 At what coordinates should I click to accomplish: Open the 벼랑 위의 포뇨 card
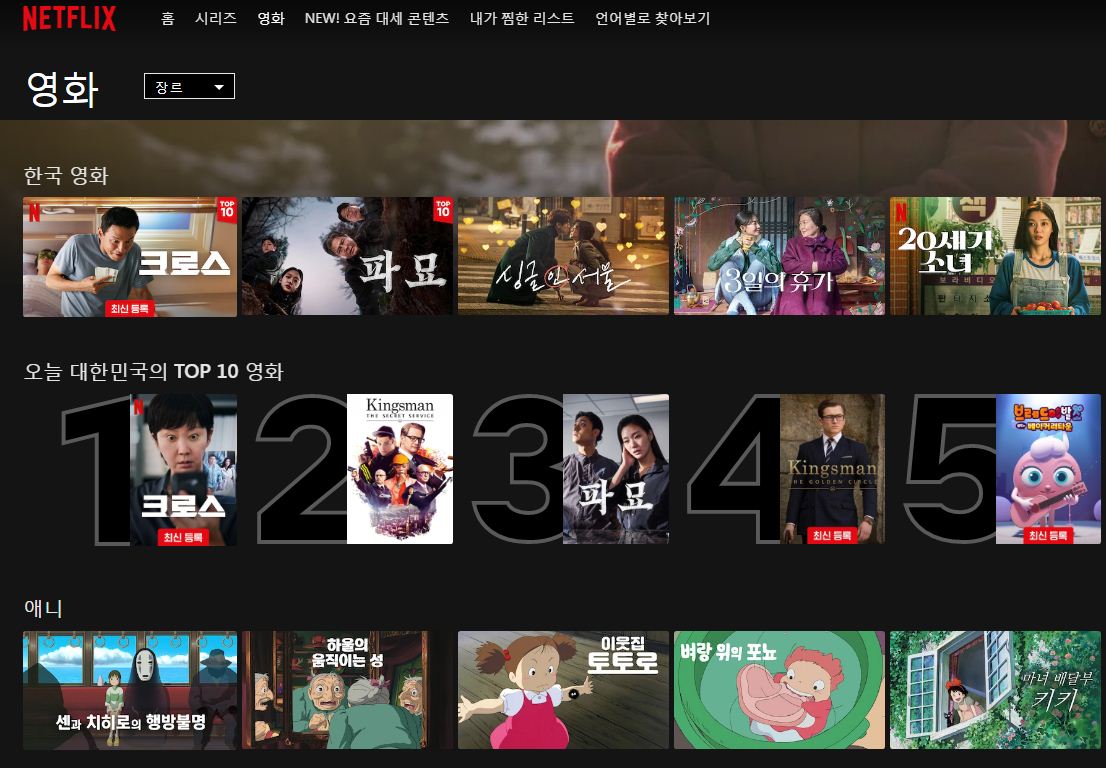pos(779,690)
